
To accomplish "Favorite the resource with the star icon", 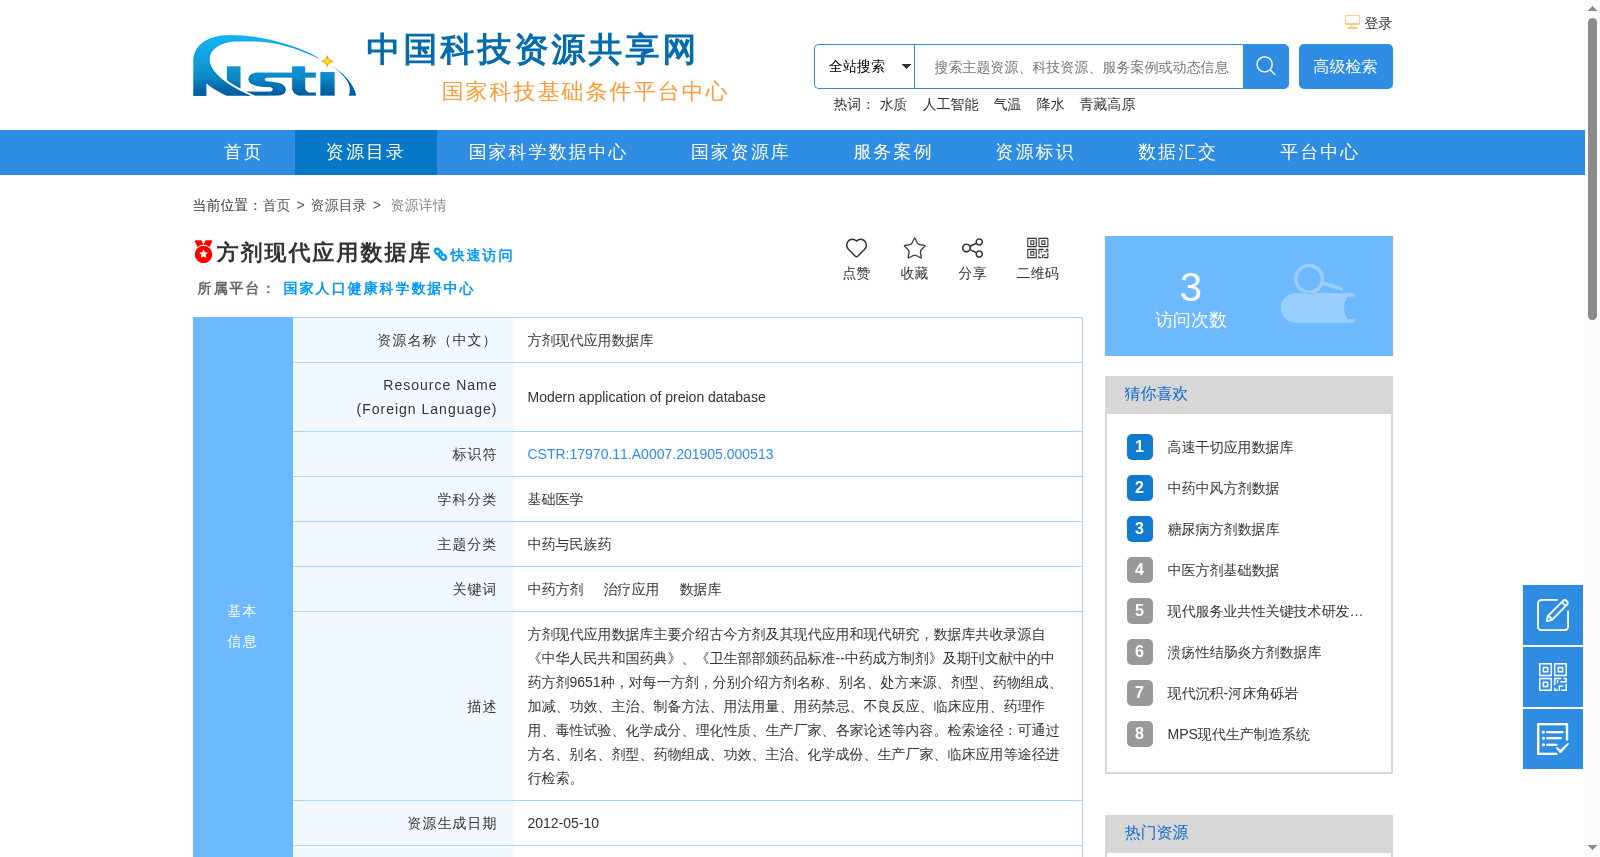I will coord(914,248).
